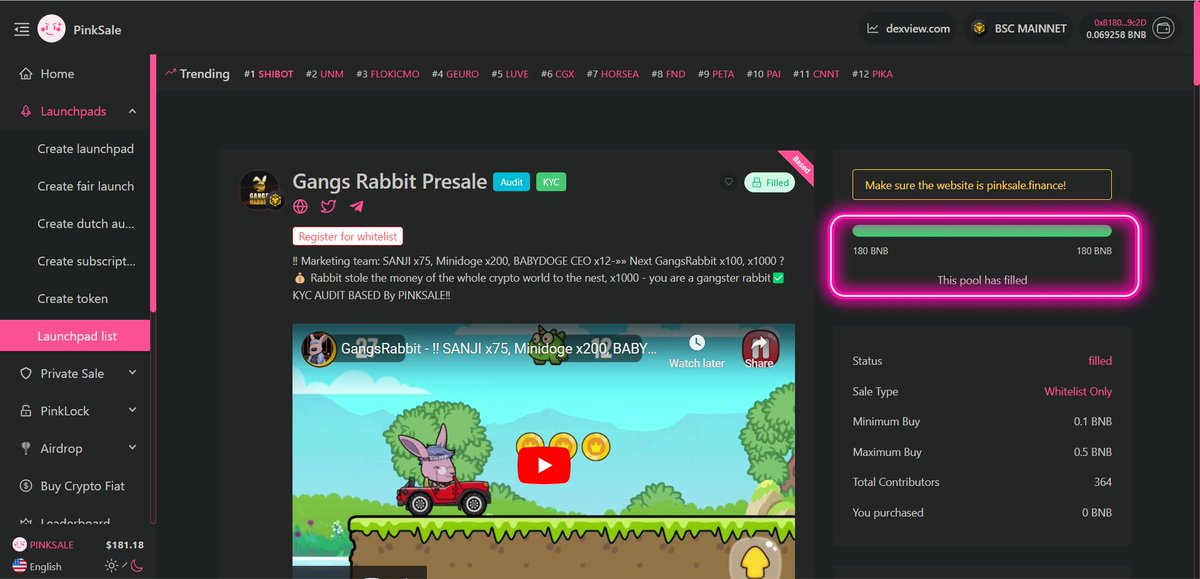Screen dimensions: 1200x579
Task: Play the GangsRabbit YouTube video
Action: (543, 464)
